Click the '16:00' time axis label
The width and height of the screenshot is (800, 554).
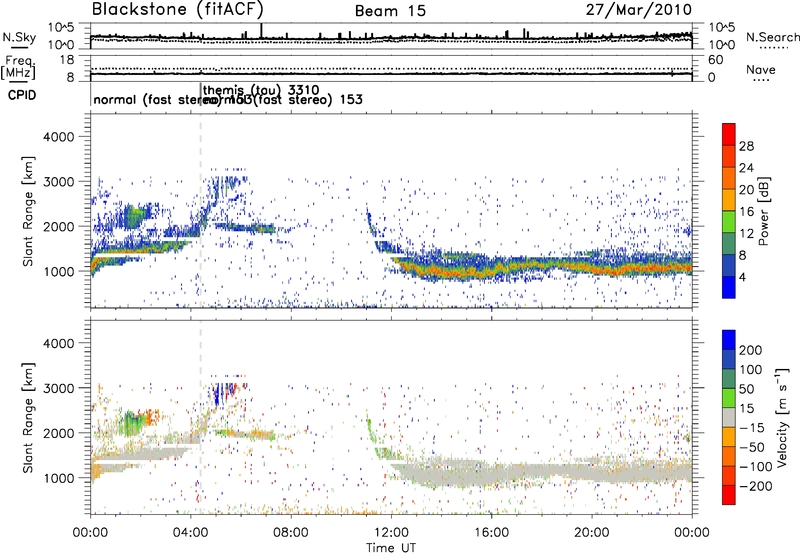tap(491, 533)
